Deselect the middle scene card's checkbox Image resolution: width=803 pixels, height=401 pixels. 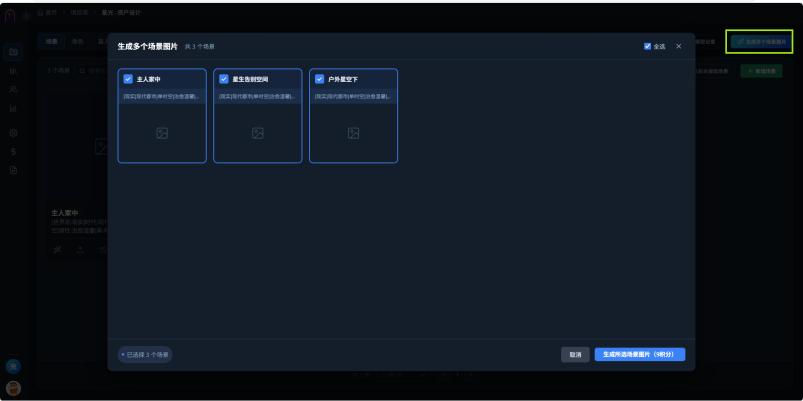coord(224,79)
